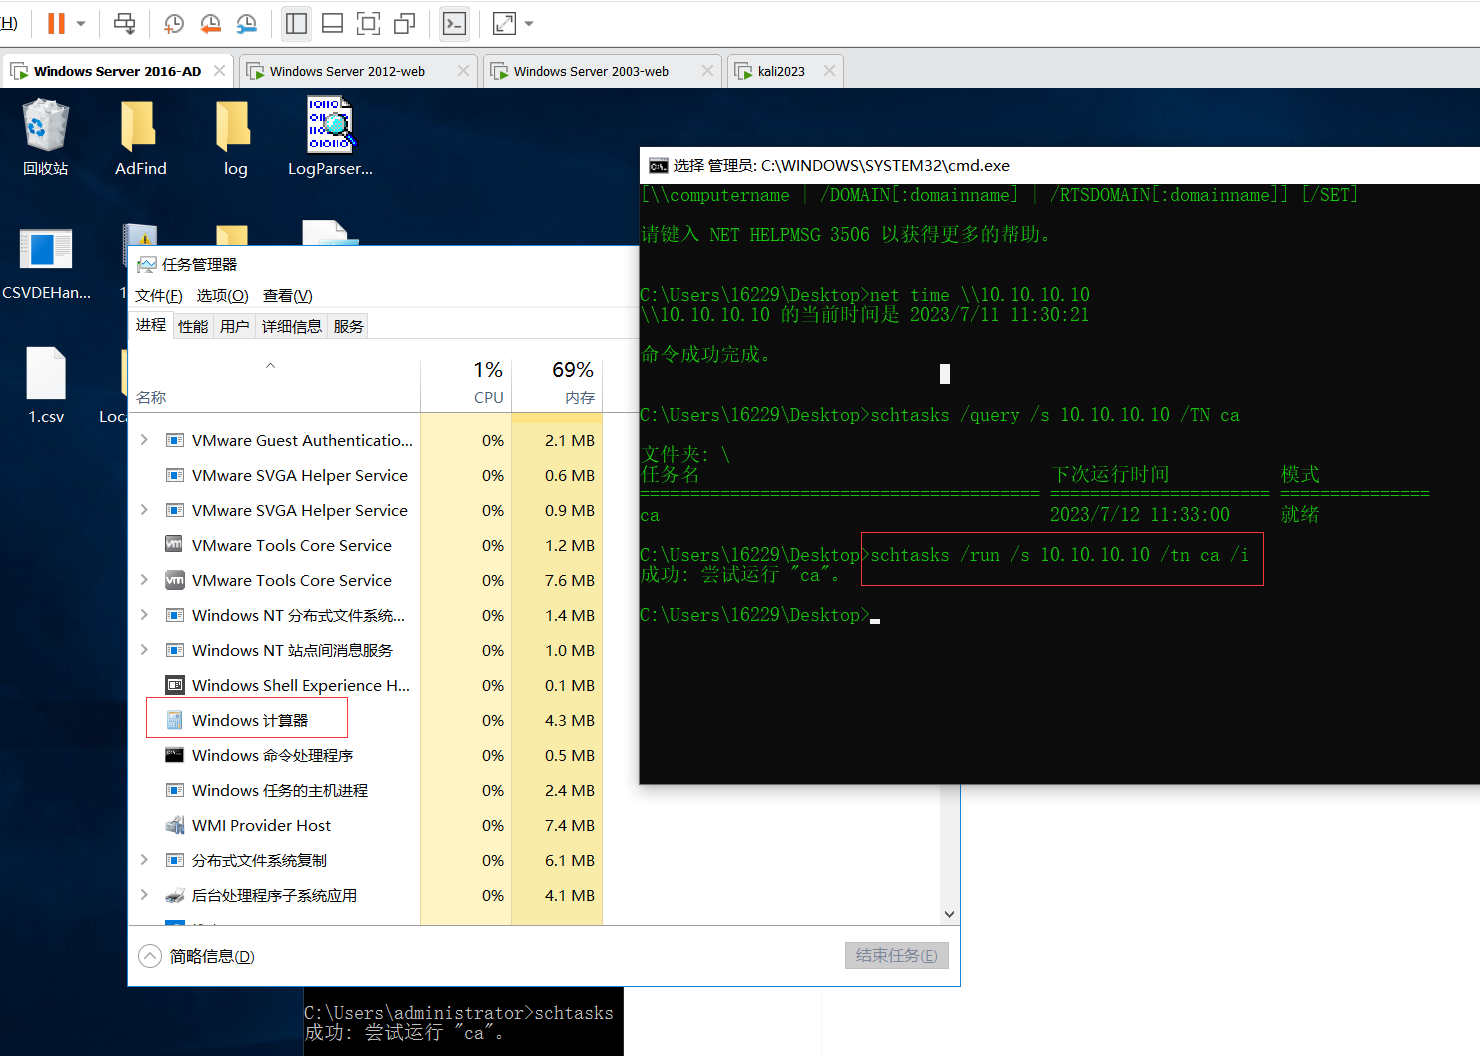Click the process list scroll-down arrow
The height and width of the screenshot is (1056, 1480).
949,914
